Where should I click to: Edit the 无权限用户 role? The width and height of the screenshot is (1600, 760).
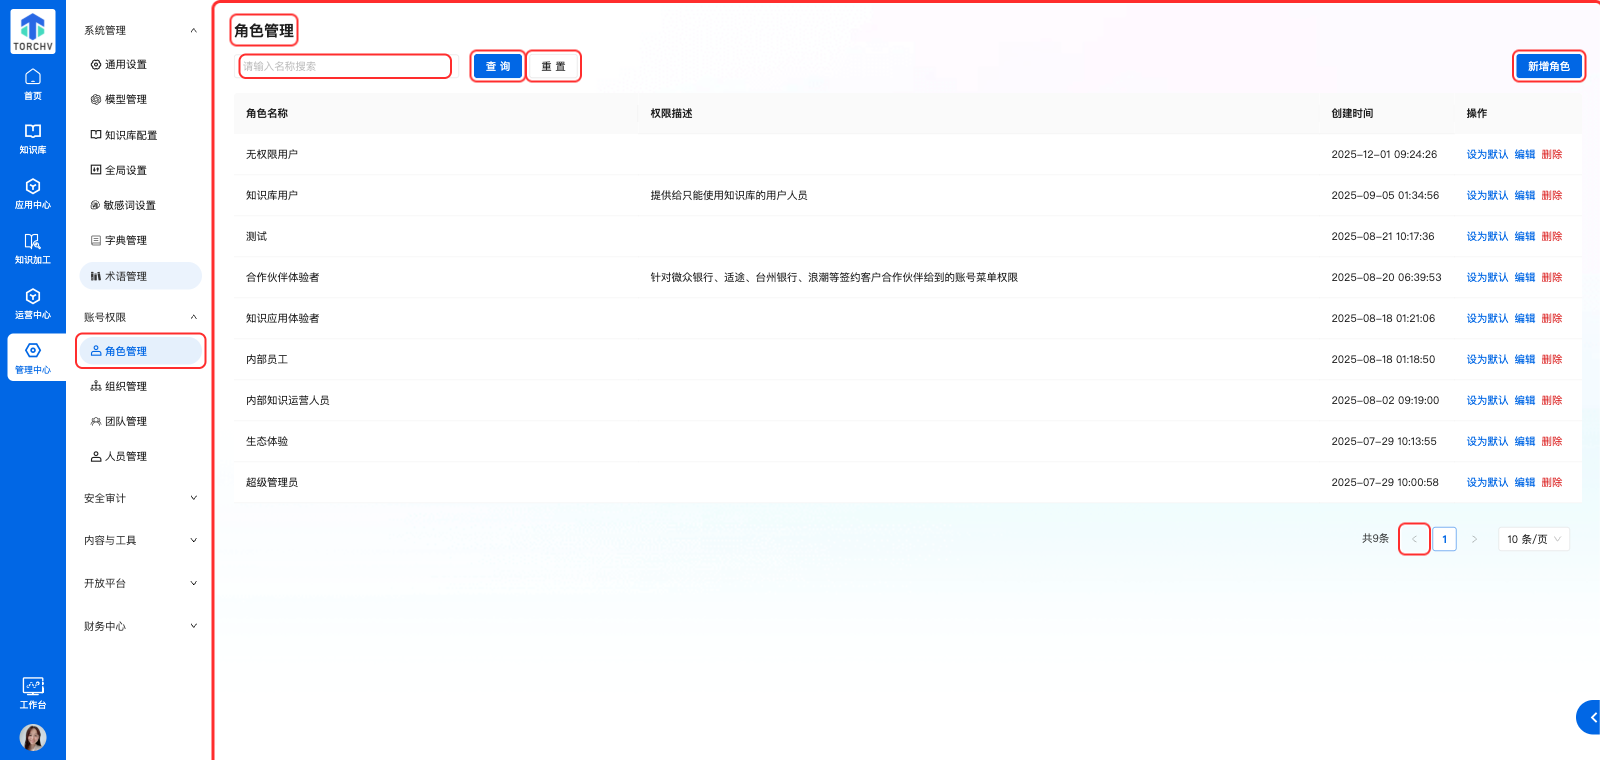click(1525, 154)
